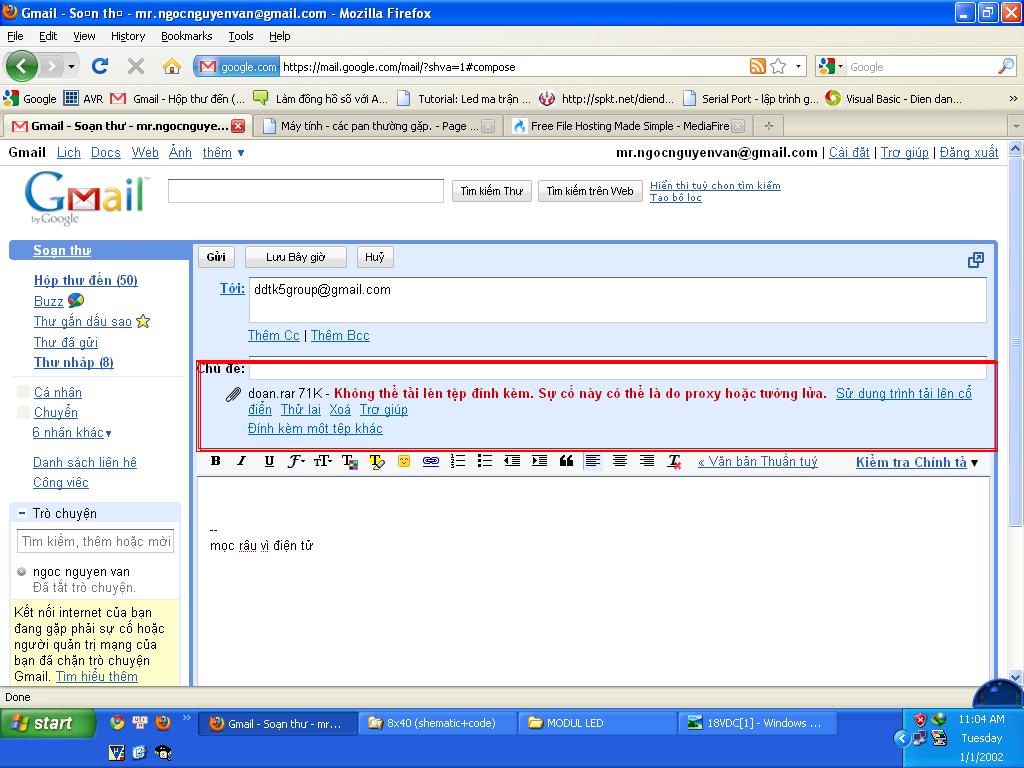1024x768 pixels.
Task: Open the back/forward history dropdown arrow
Action: pyautogui.click(x=71, y=67)
